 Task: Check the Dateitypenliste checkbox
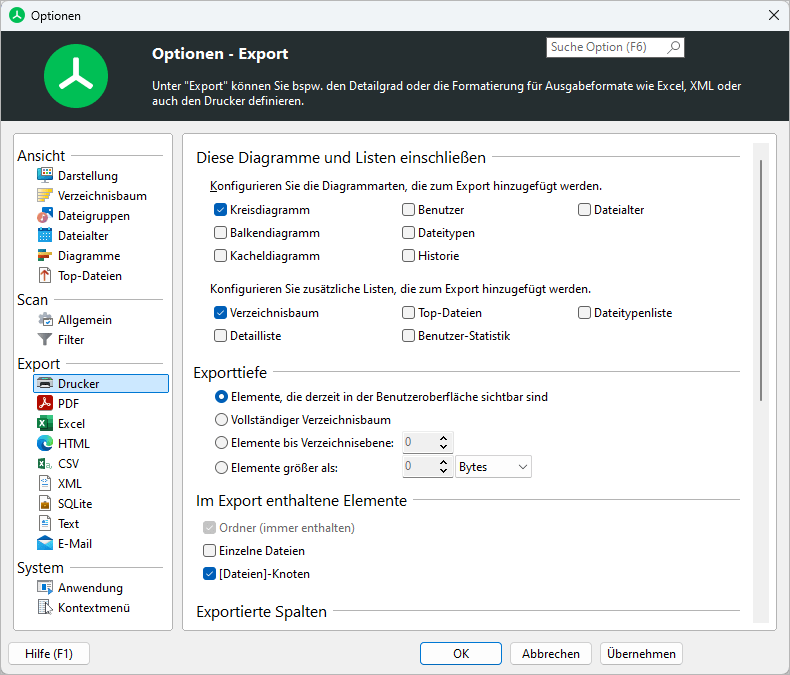584,313
